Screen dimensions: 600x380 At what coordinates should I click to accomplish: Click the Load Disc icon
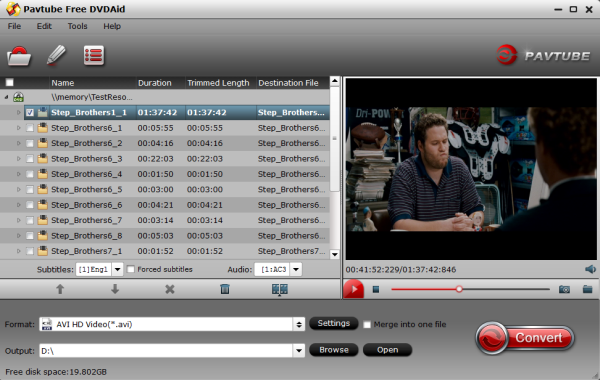coord(19,56)
